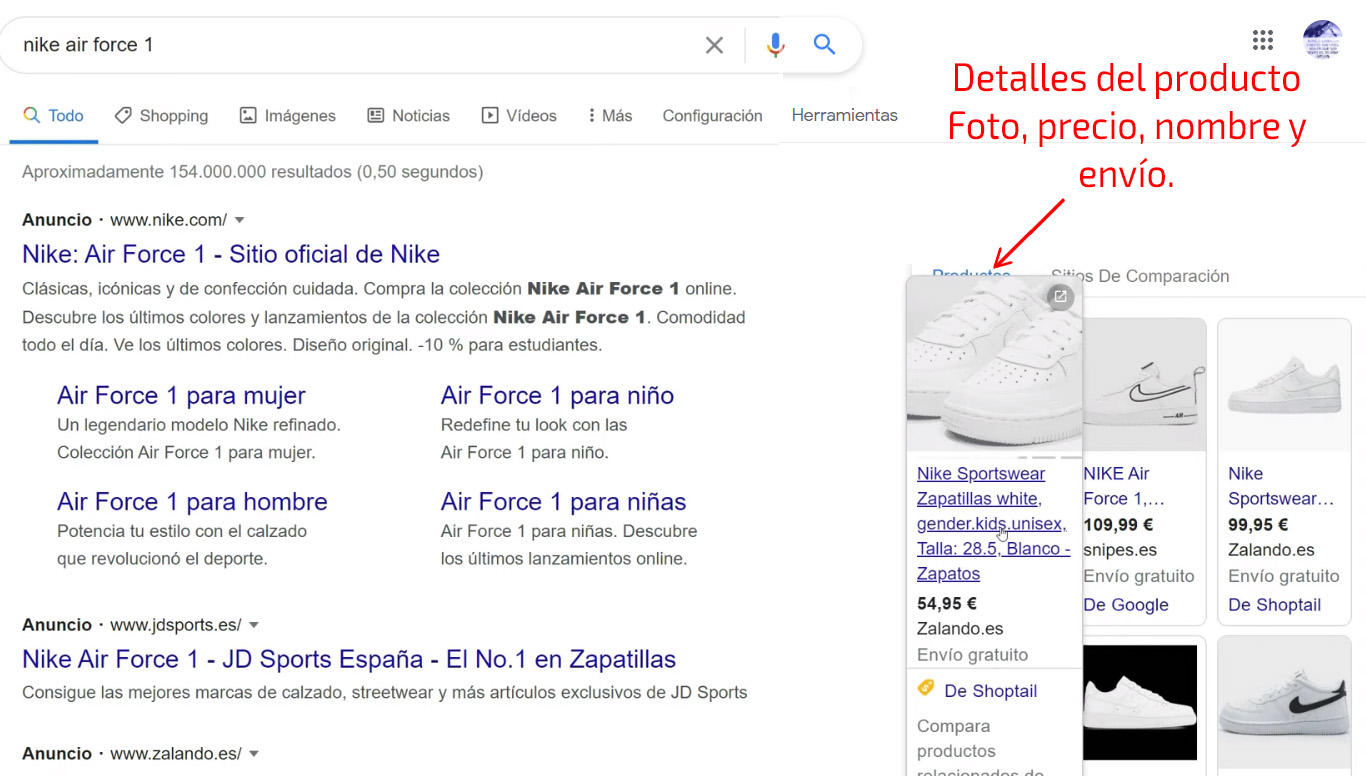The height and width of the screenshot is (776, 1366).
Task: Click the '109,99 €' price
Action: click(x=1118, y=524)
